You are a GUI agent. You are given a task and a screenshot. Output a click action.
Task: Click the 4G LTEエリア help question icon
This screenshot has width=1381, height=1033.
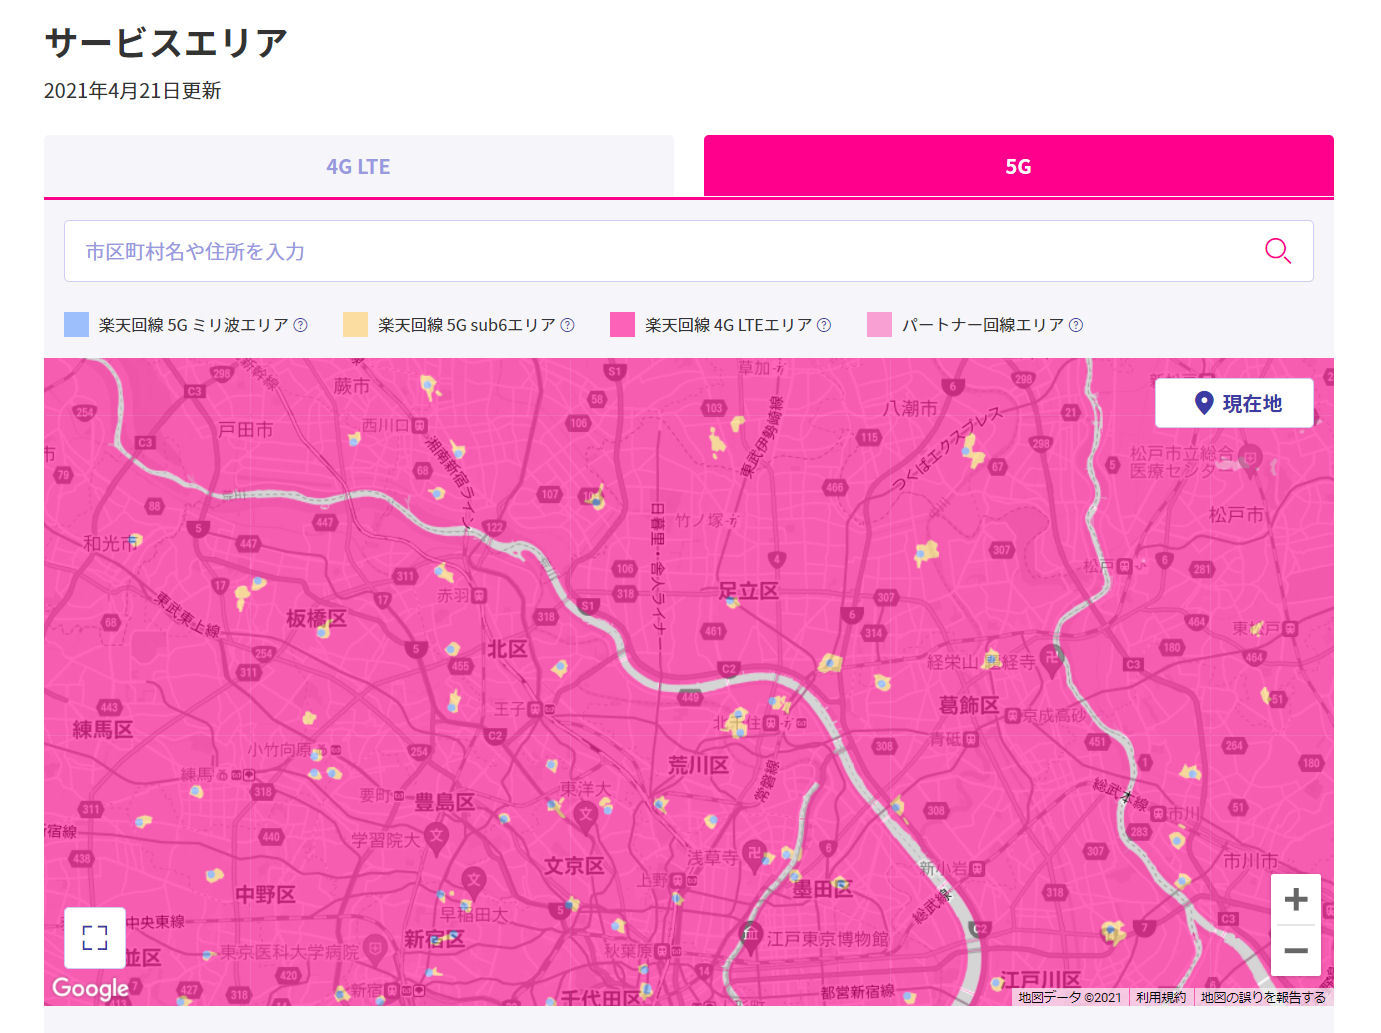[824, 324]
